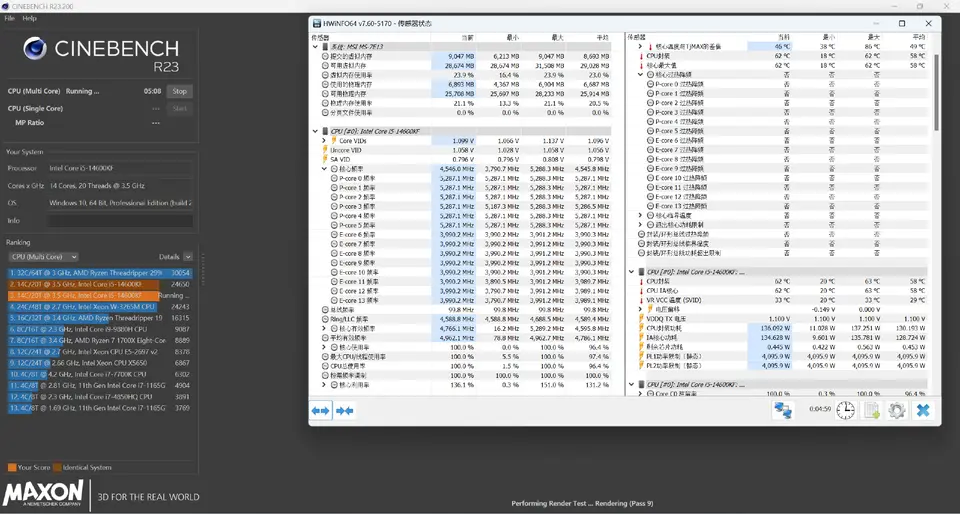Click the Info text field in Your System
960x514 pixels.
[120, 221]
